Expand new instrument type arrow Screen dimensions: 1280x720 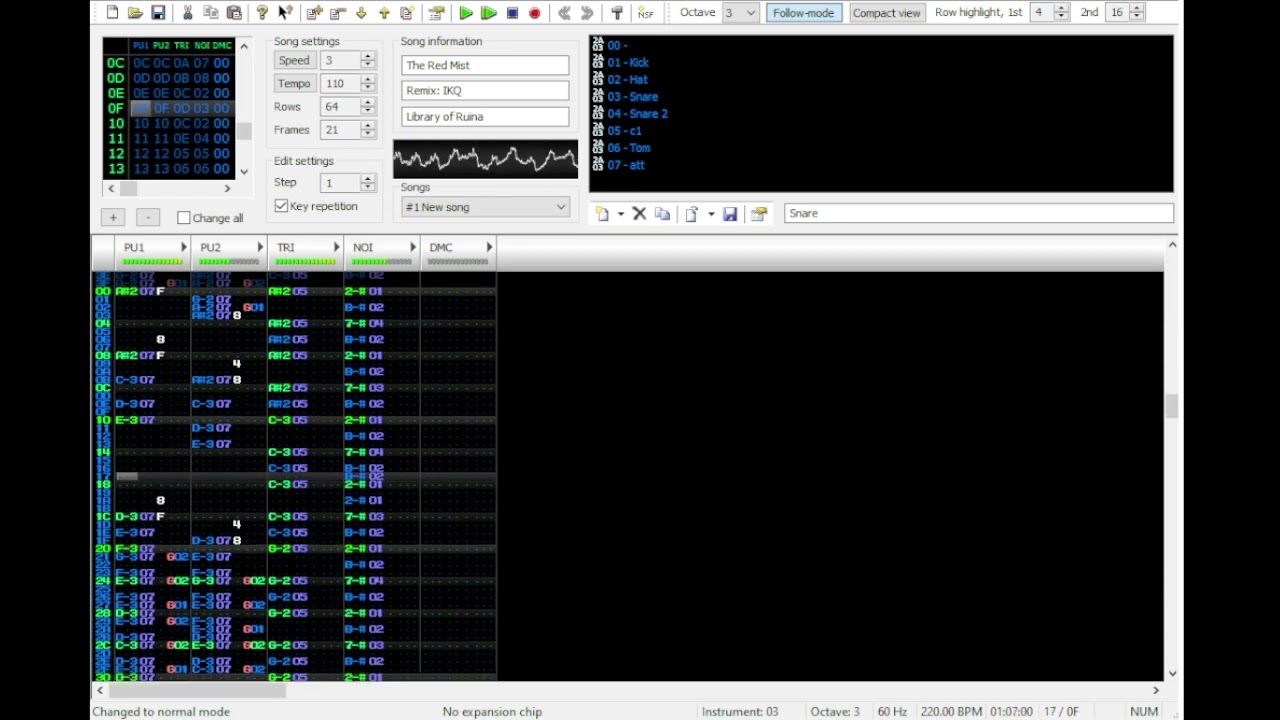pos(621,214)
